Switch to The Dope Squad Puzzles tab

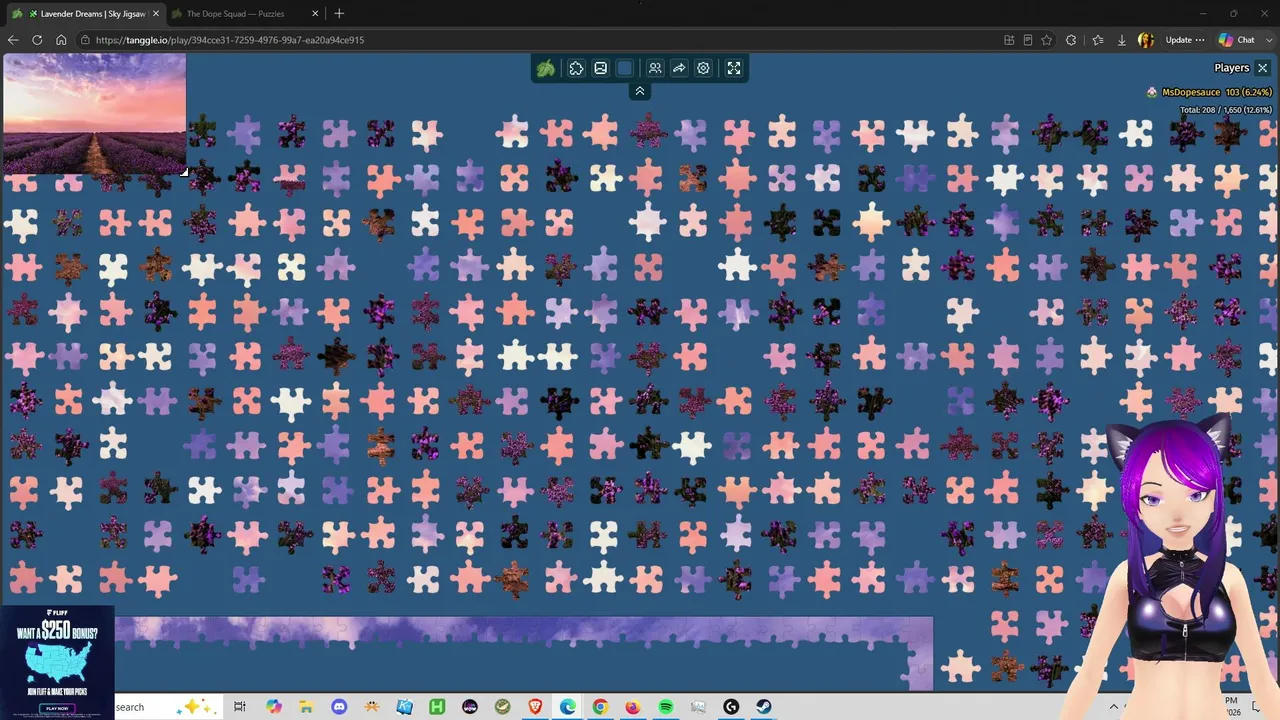(235, 14)
